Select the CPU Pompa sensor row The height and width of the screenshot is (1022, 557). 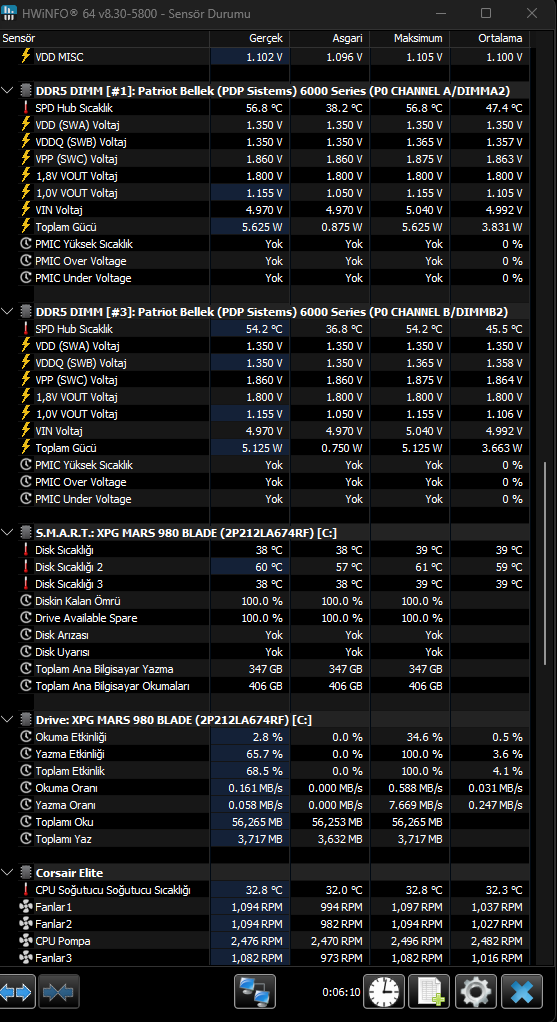coord(264,941)
